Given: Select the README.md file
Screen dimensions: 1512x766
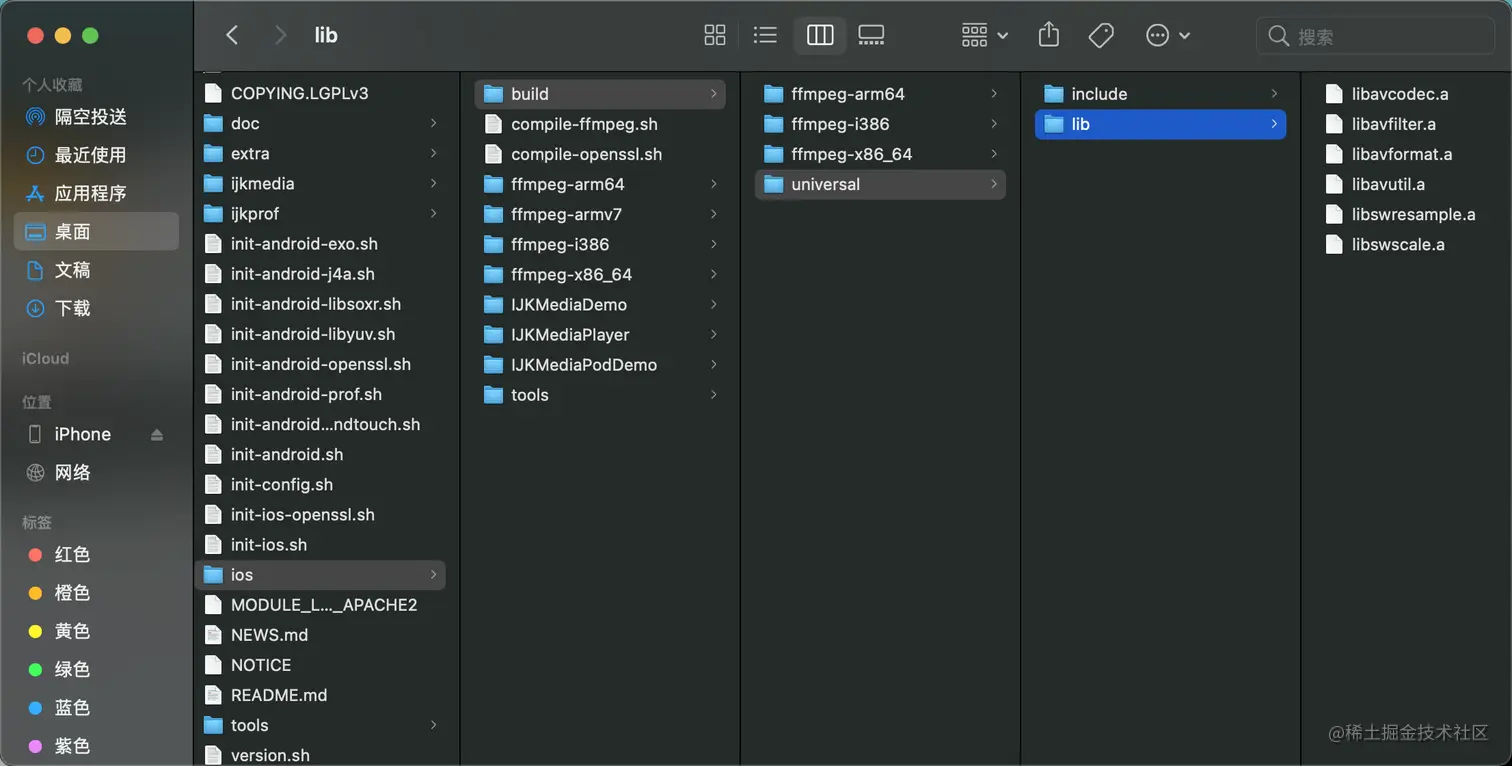Looking at the screenshot, I should point(321,694).
